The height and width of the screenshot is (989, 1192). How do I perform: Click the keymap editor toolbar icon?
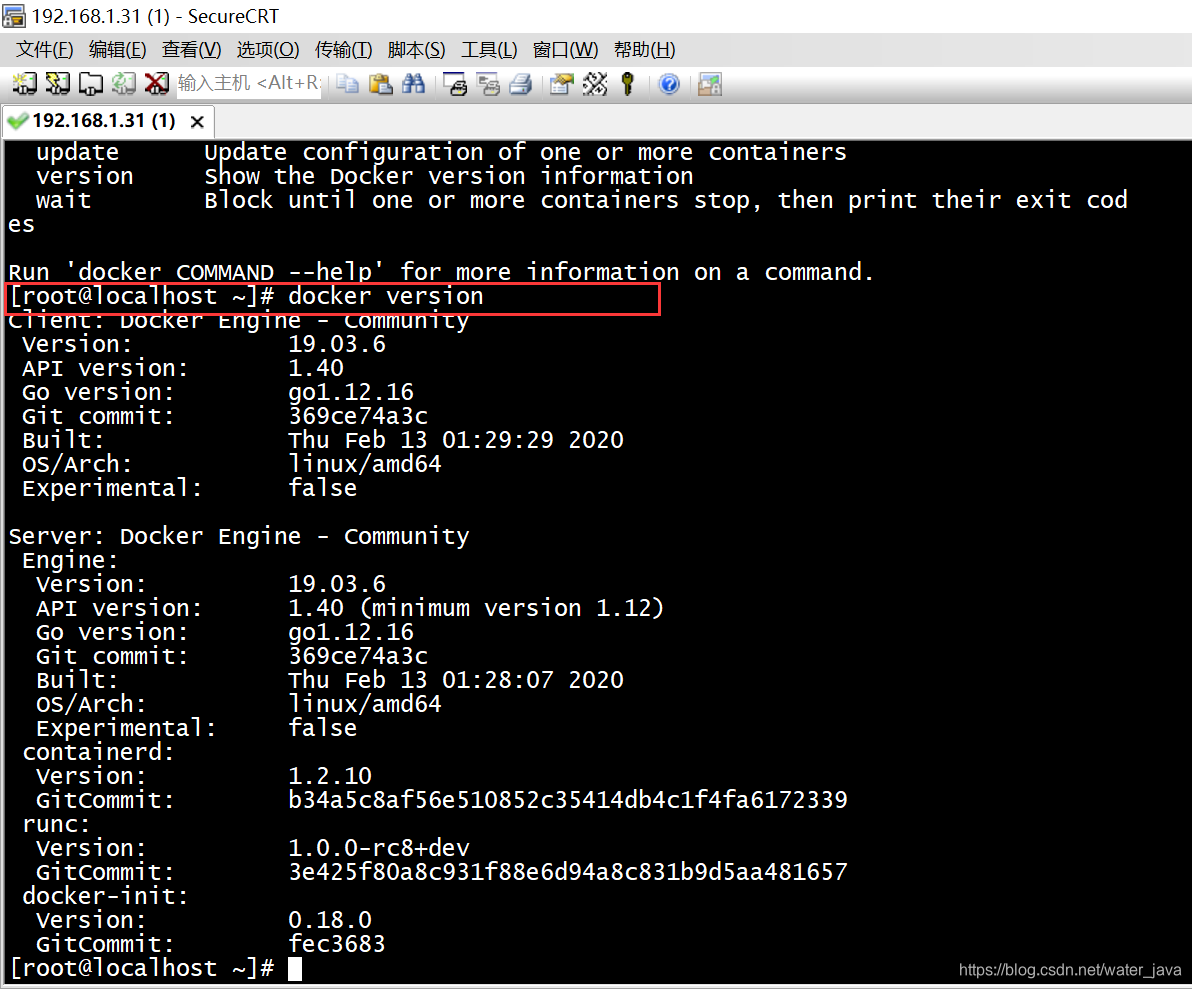pyautogui.click(x=595, y=84)
